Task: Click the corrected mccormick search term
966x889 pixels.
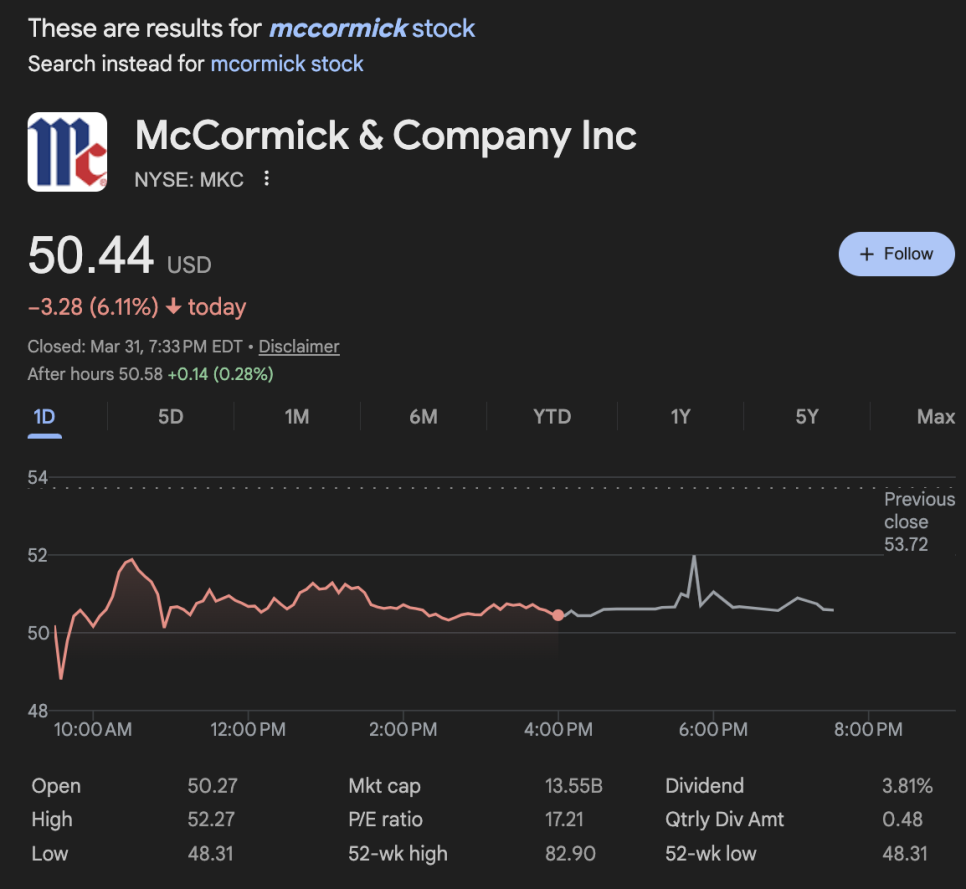Action: [338, 28]
